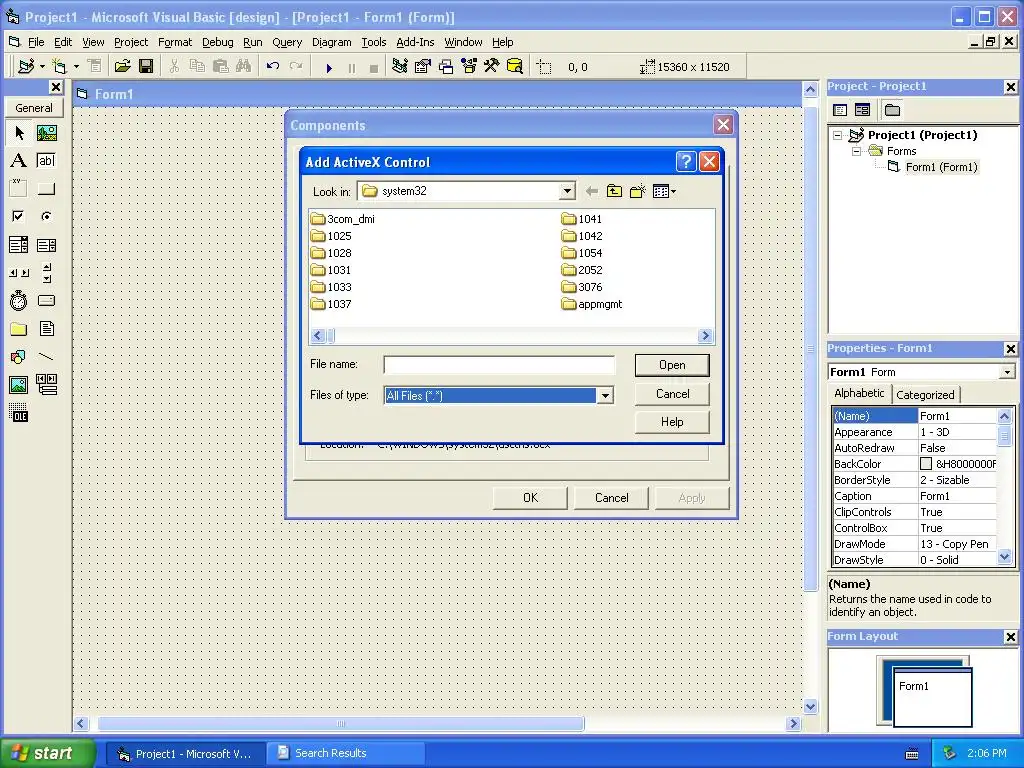The height and width of the screenshot is (768, 1024).
Task: Create new folder in Add ActiveX dialog
Action: point(637,191)
